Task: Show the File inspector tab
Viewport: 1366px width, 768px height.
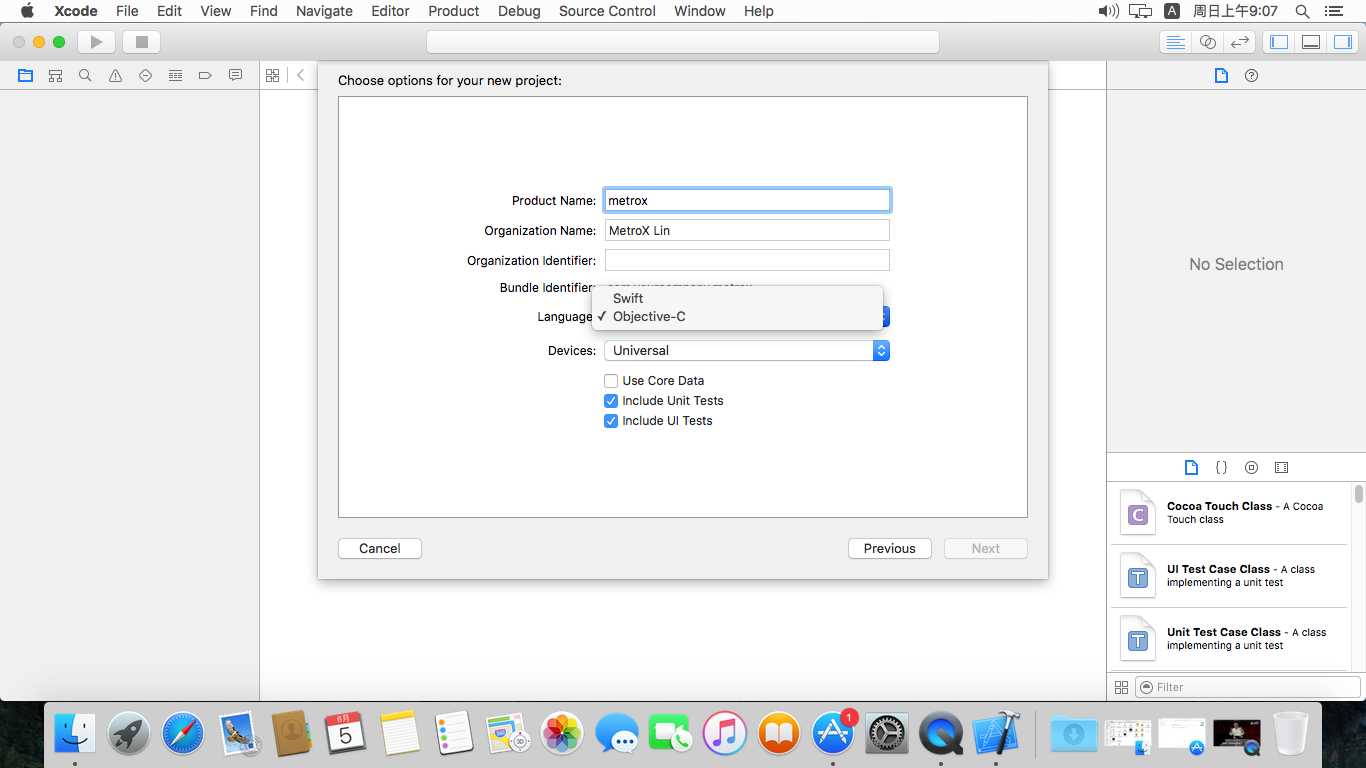Action: (x=1221, y=76)
